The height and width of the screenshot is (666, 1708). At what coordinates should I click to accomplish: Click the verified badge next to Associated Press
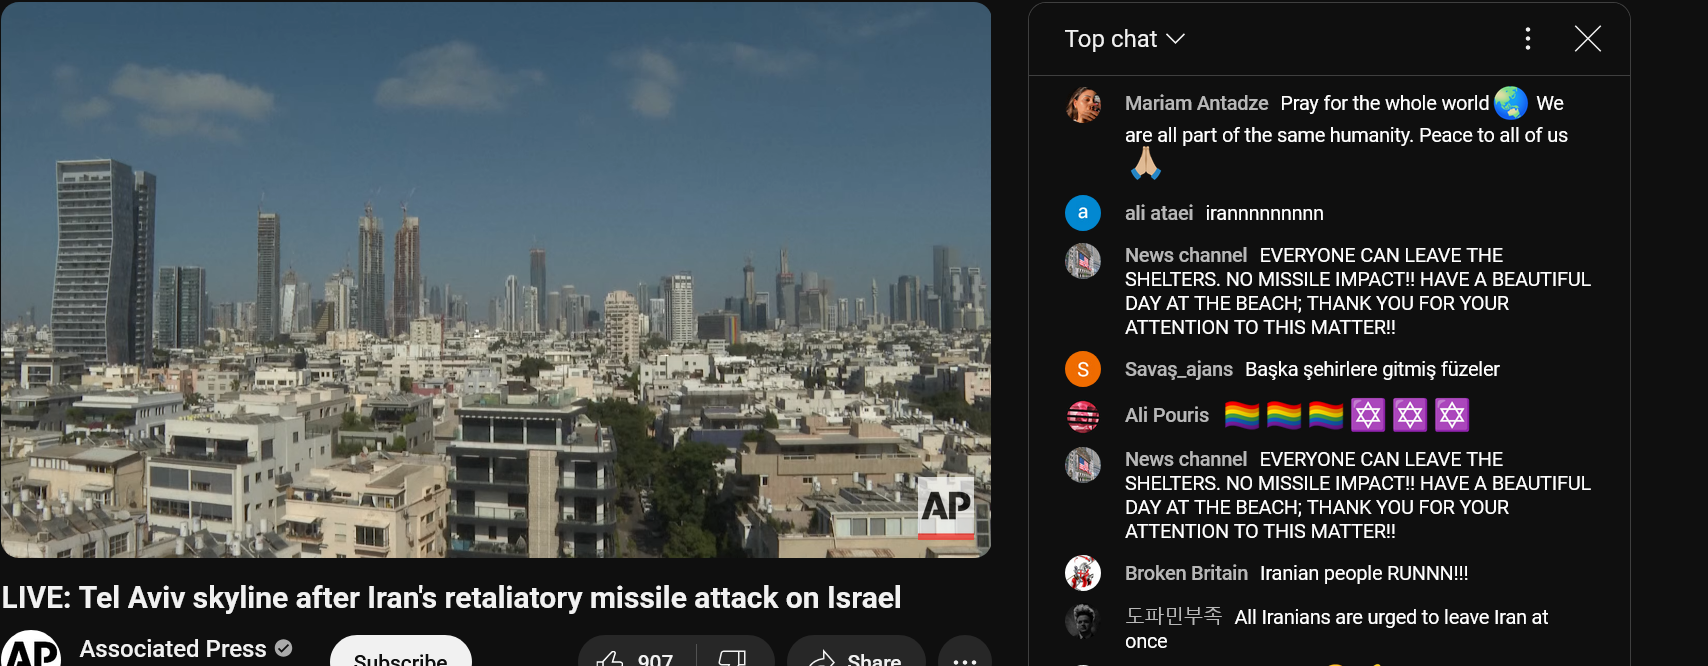click(284, 648)
